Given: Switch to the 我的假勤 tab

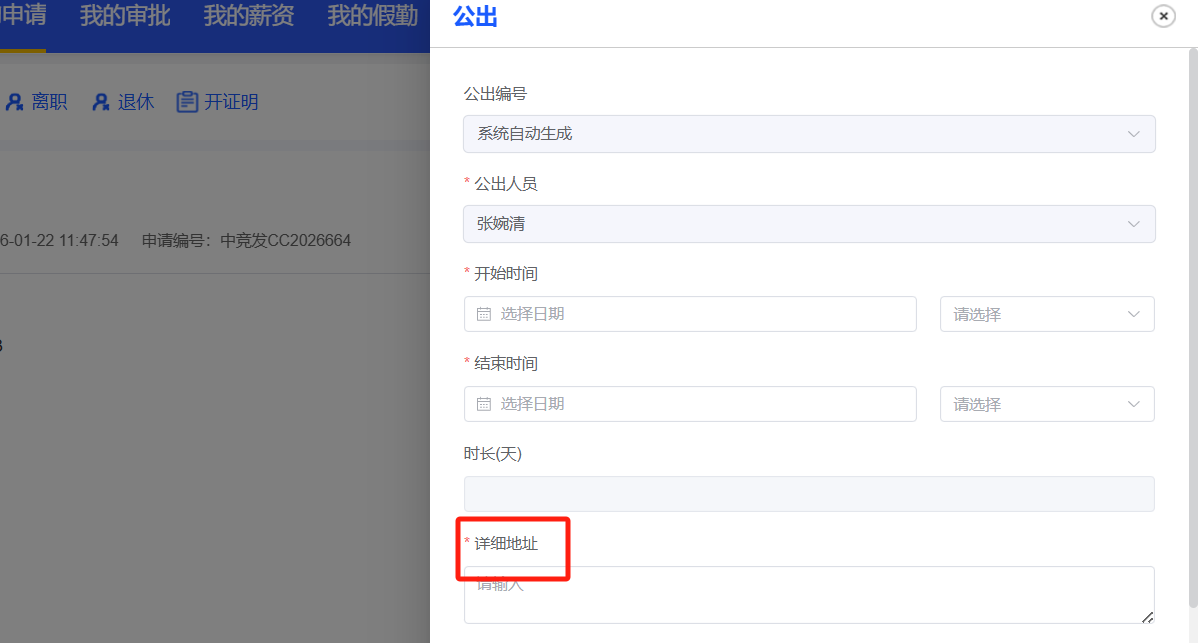Looking at the screenshot, I should click(373, 15).
